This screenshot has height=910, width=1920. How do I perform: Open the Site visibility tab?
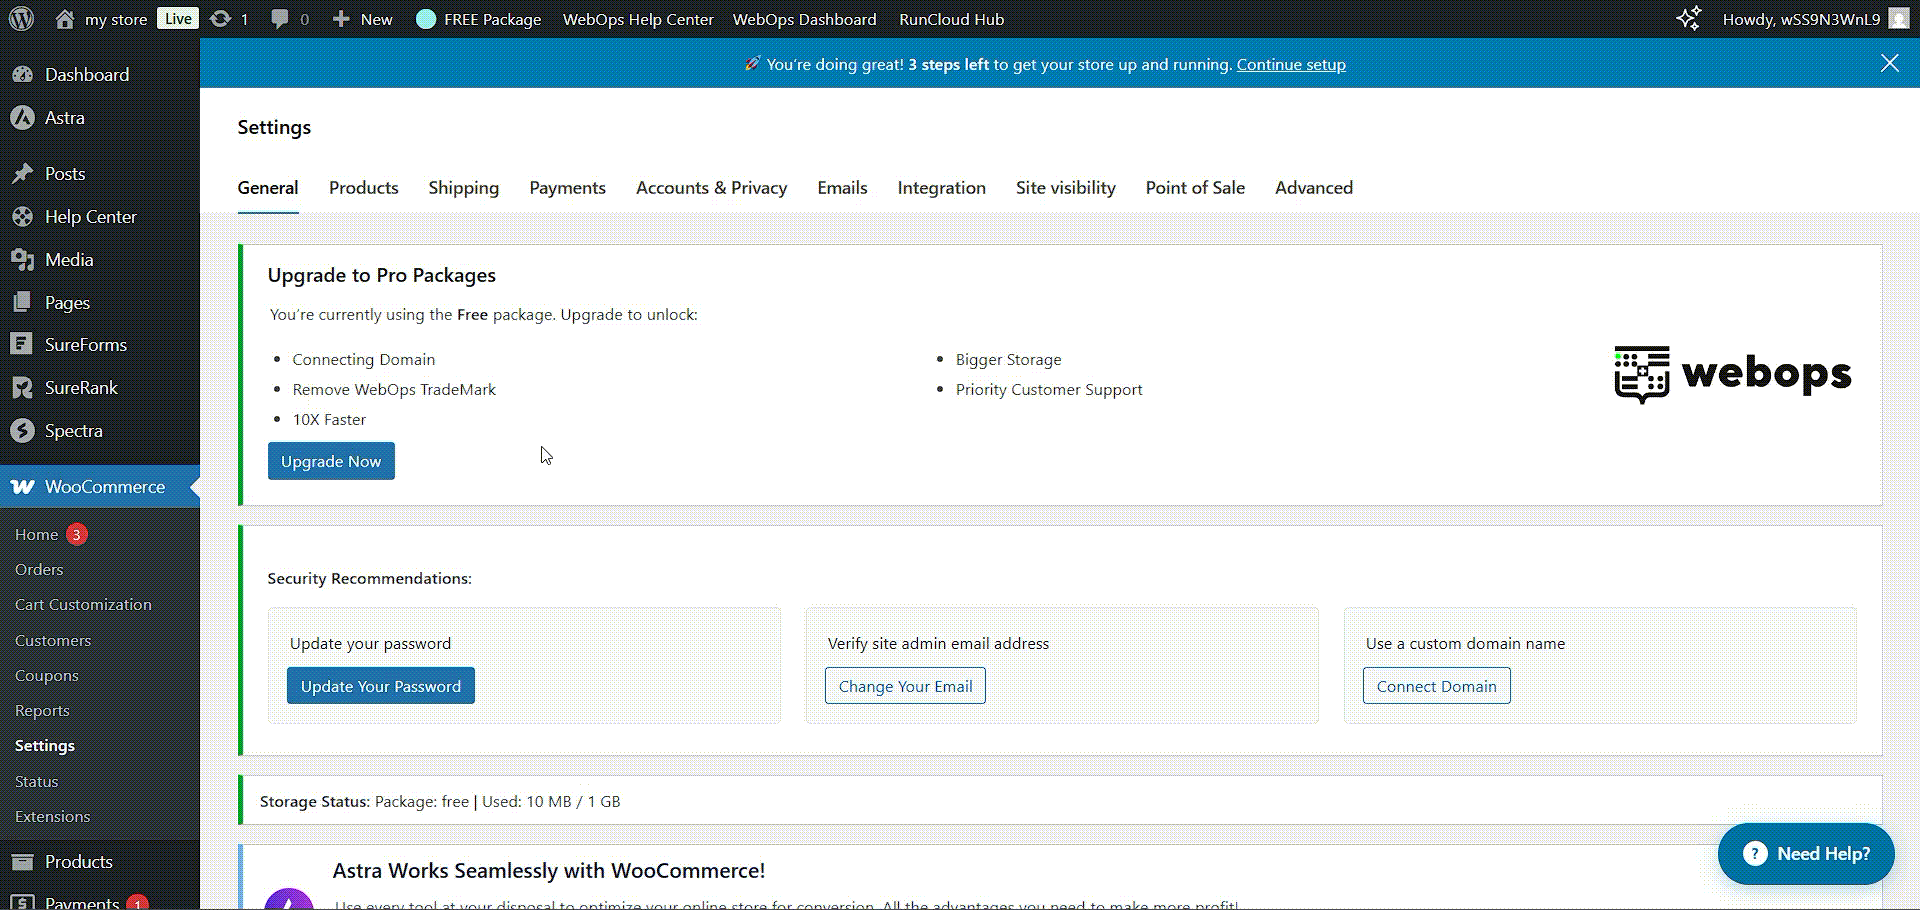pyautogui.click(x=1065, y=188)
